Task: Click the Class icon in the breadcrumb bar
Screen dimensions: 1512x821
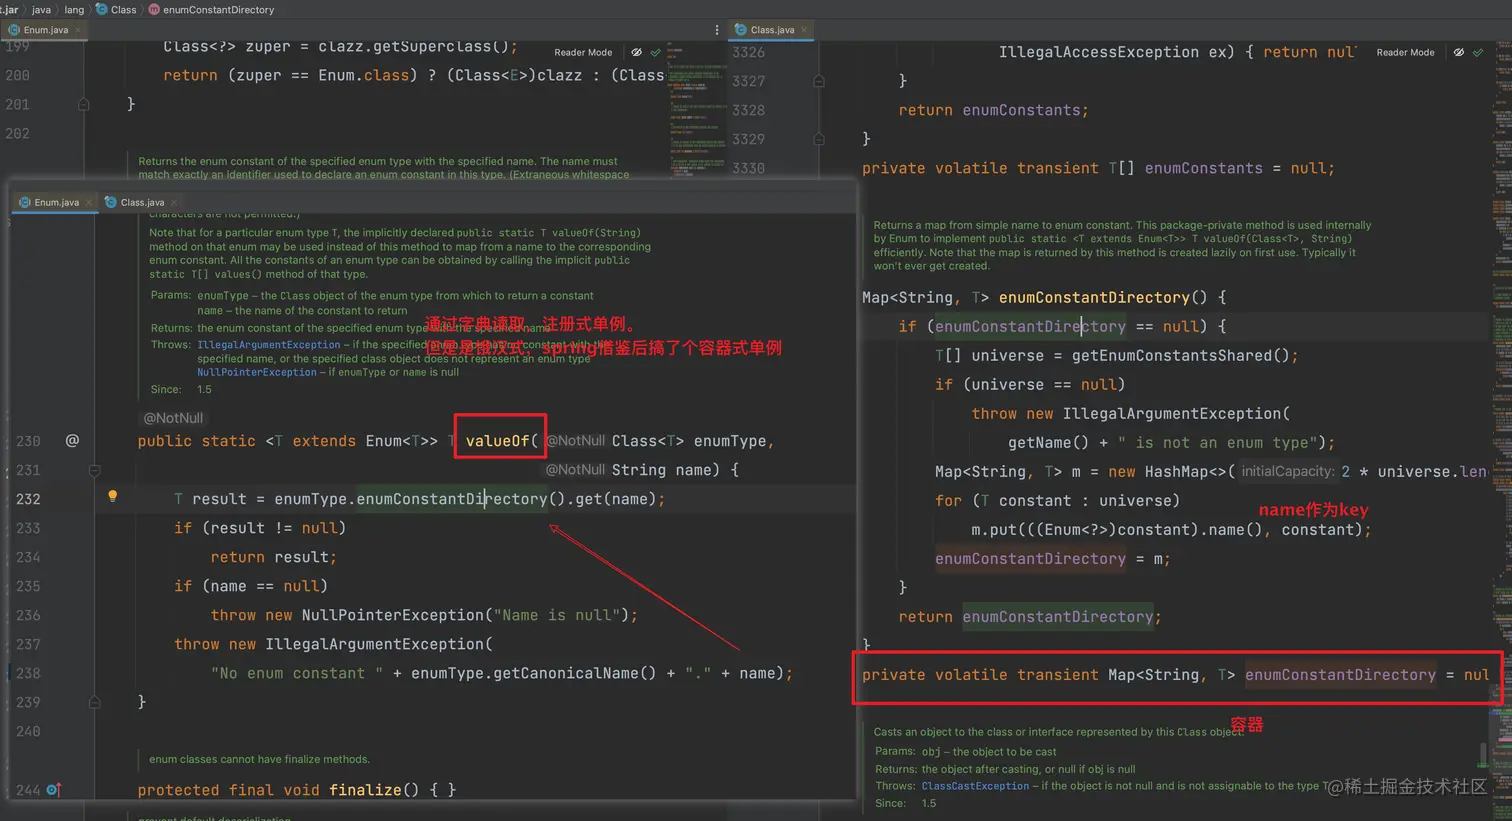Action: pos(101,9)
